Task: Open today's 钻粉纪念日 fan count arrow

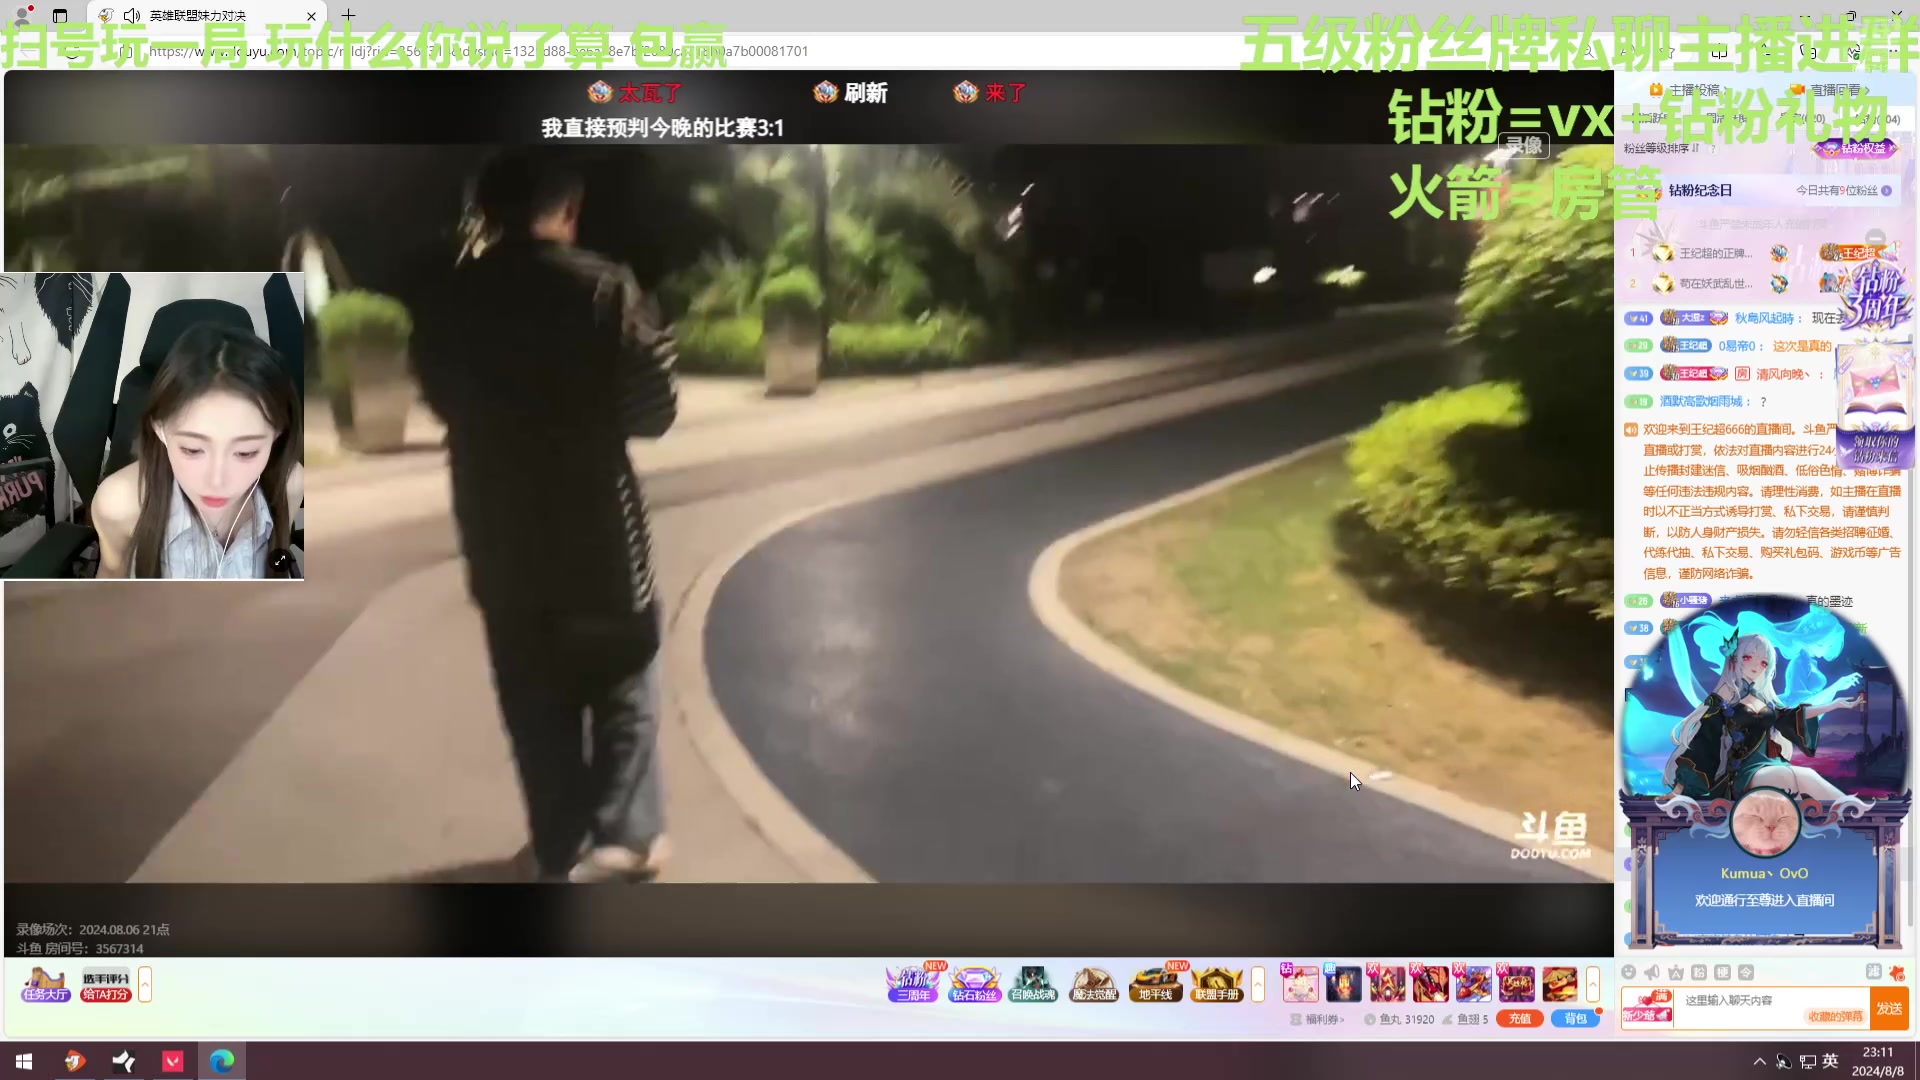Action: click(1886, 190)
